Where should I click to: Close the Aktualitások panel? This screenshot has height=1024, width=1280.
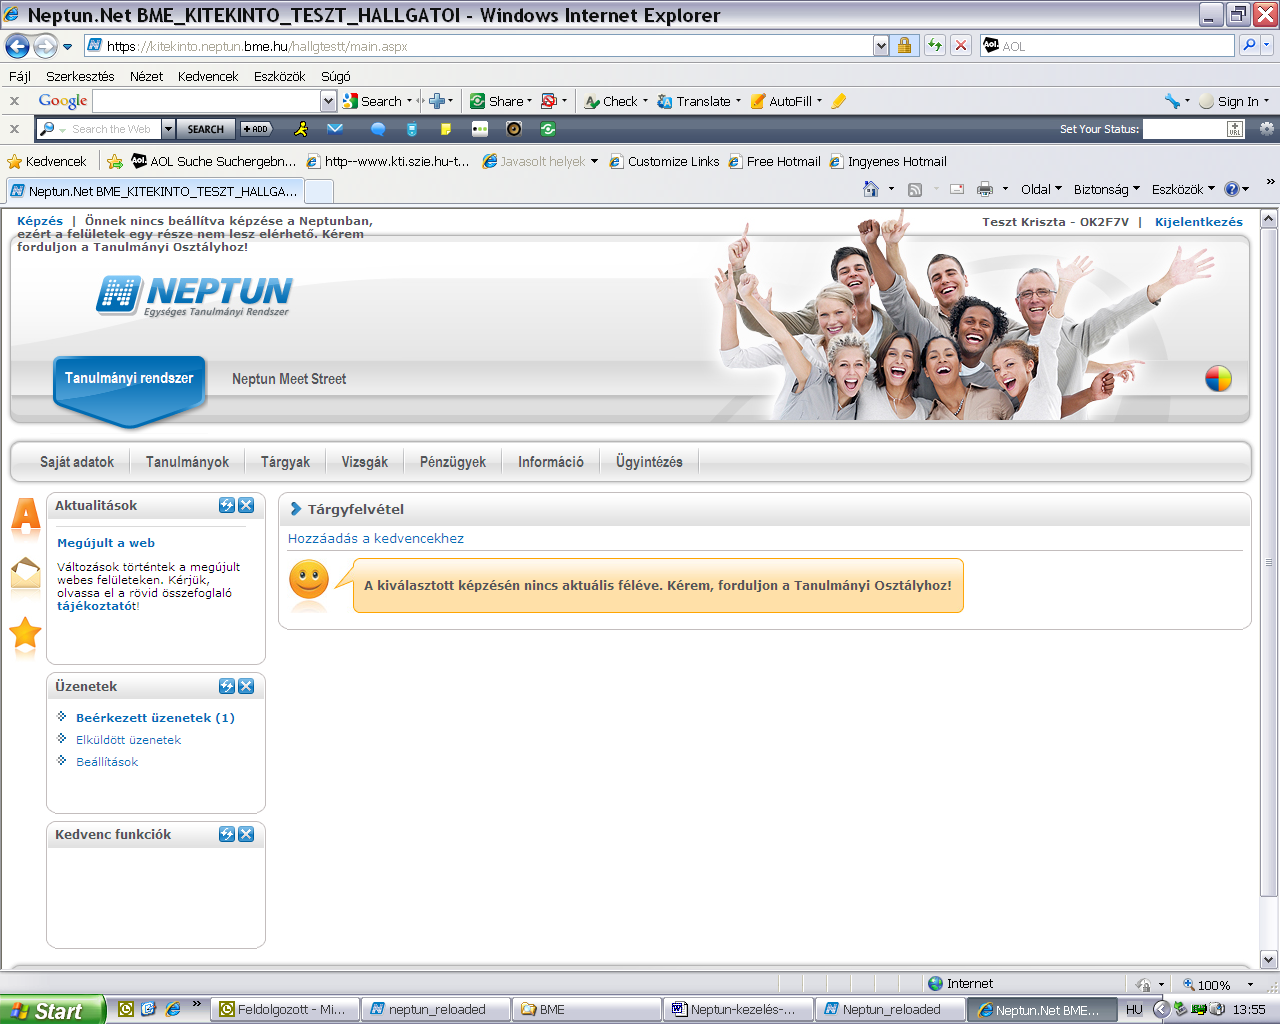pos(246,506)
